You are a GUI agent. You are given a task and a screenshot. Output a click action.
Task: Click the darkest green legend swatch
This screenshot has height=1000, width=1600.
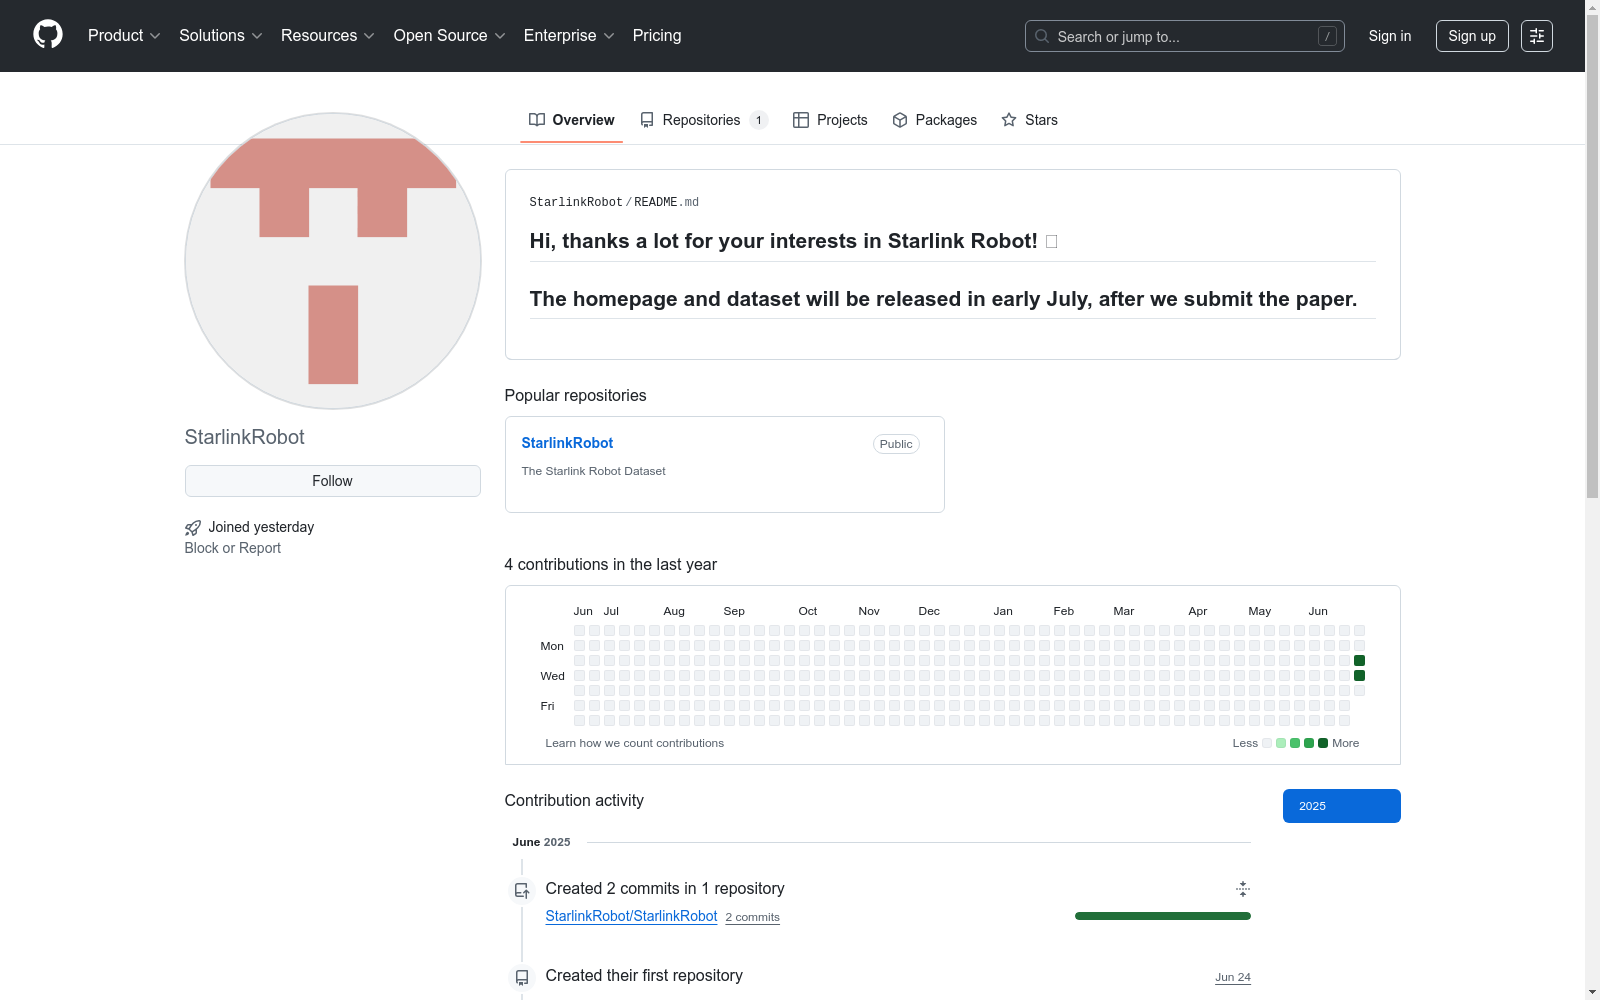tap(1323, 743)
